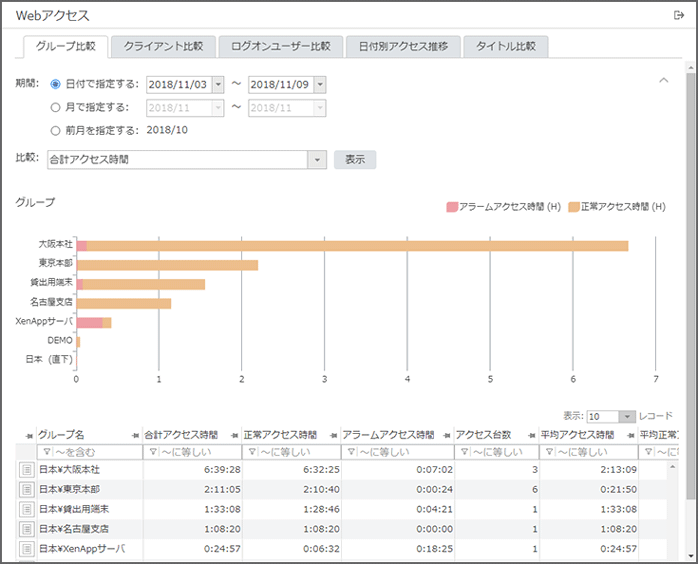Expand the 比較 合計アクセス時間 combo box
Screen dimensions: 698x564
tap(317, 159)
